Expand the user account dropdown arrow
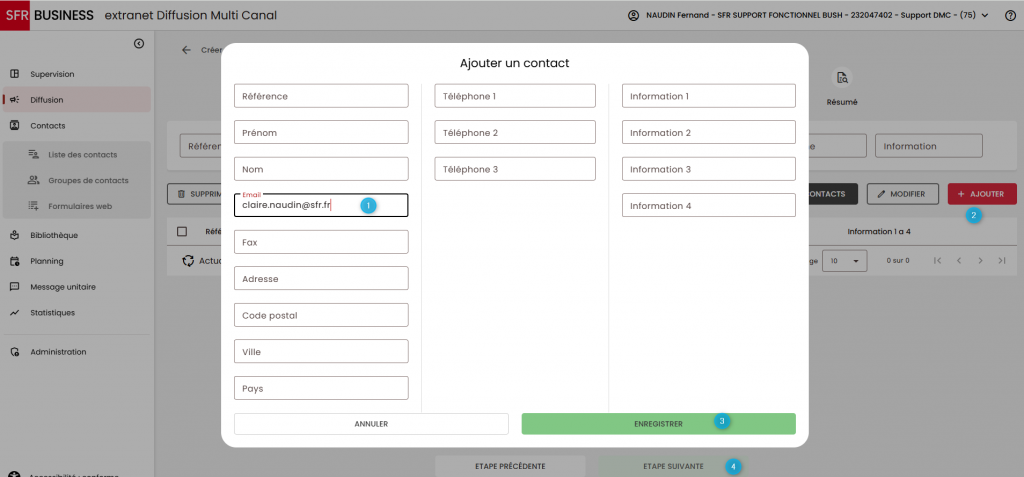Screen dimensions: 1024x477 tap(985, 15)
